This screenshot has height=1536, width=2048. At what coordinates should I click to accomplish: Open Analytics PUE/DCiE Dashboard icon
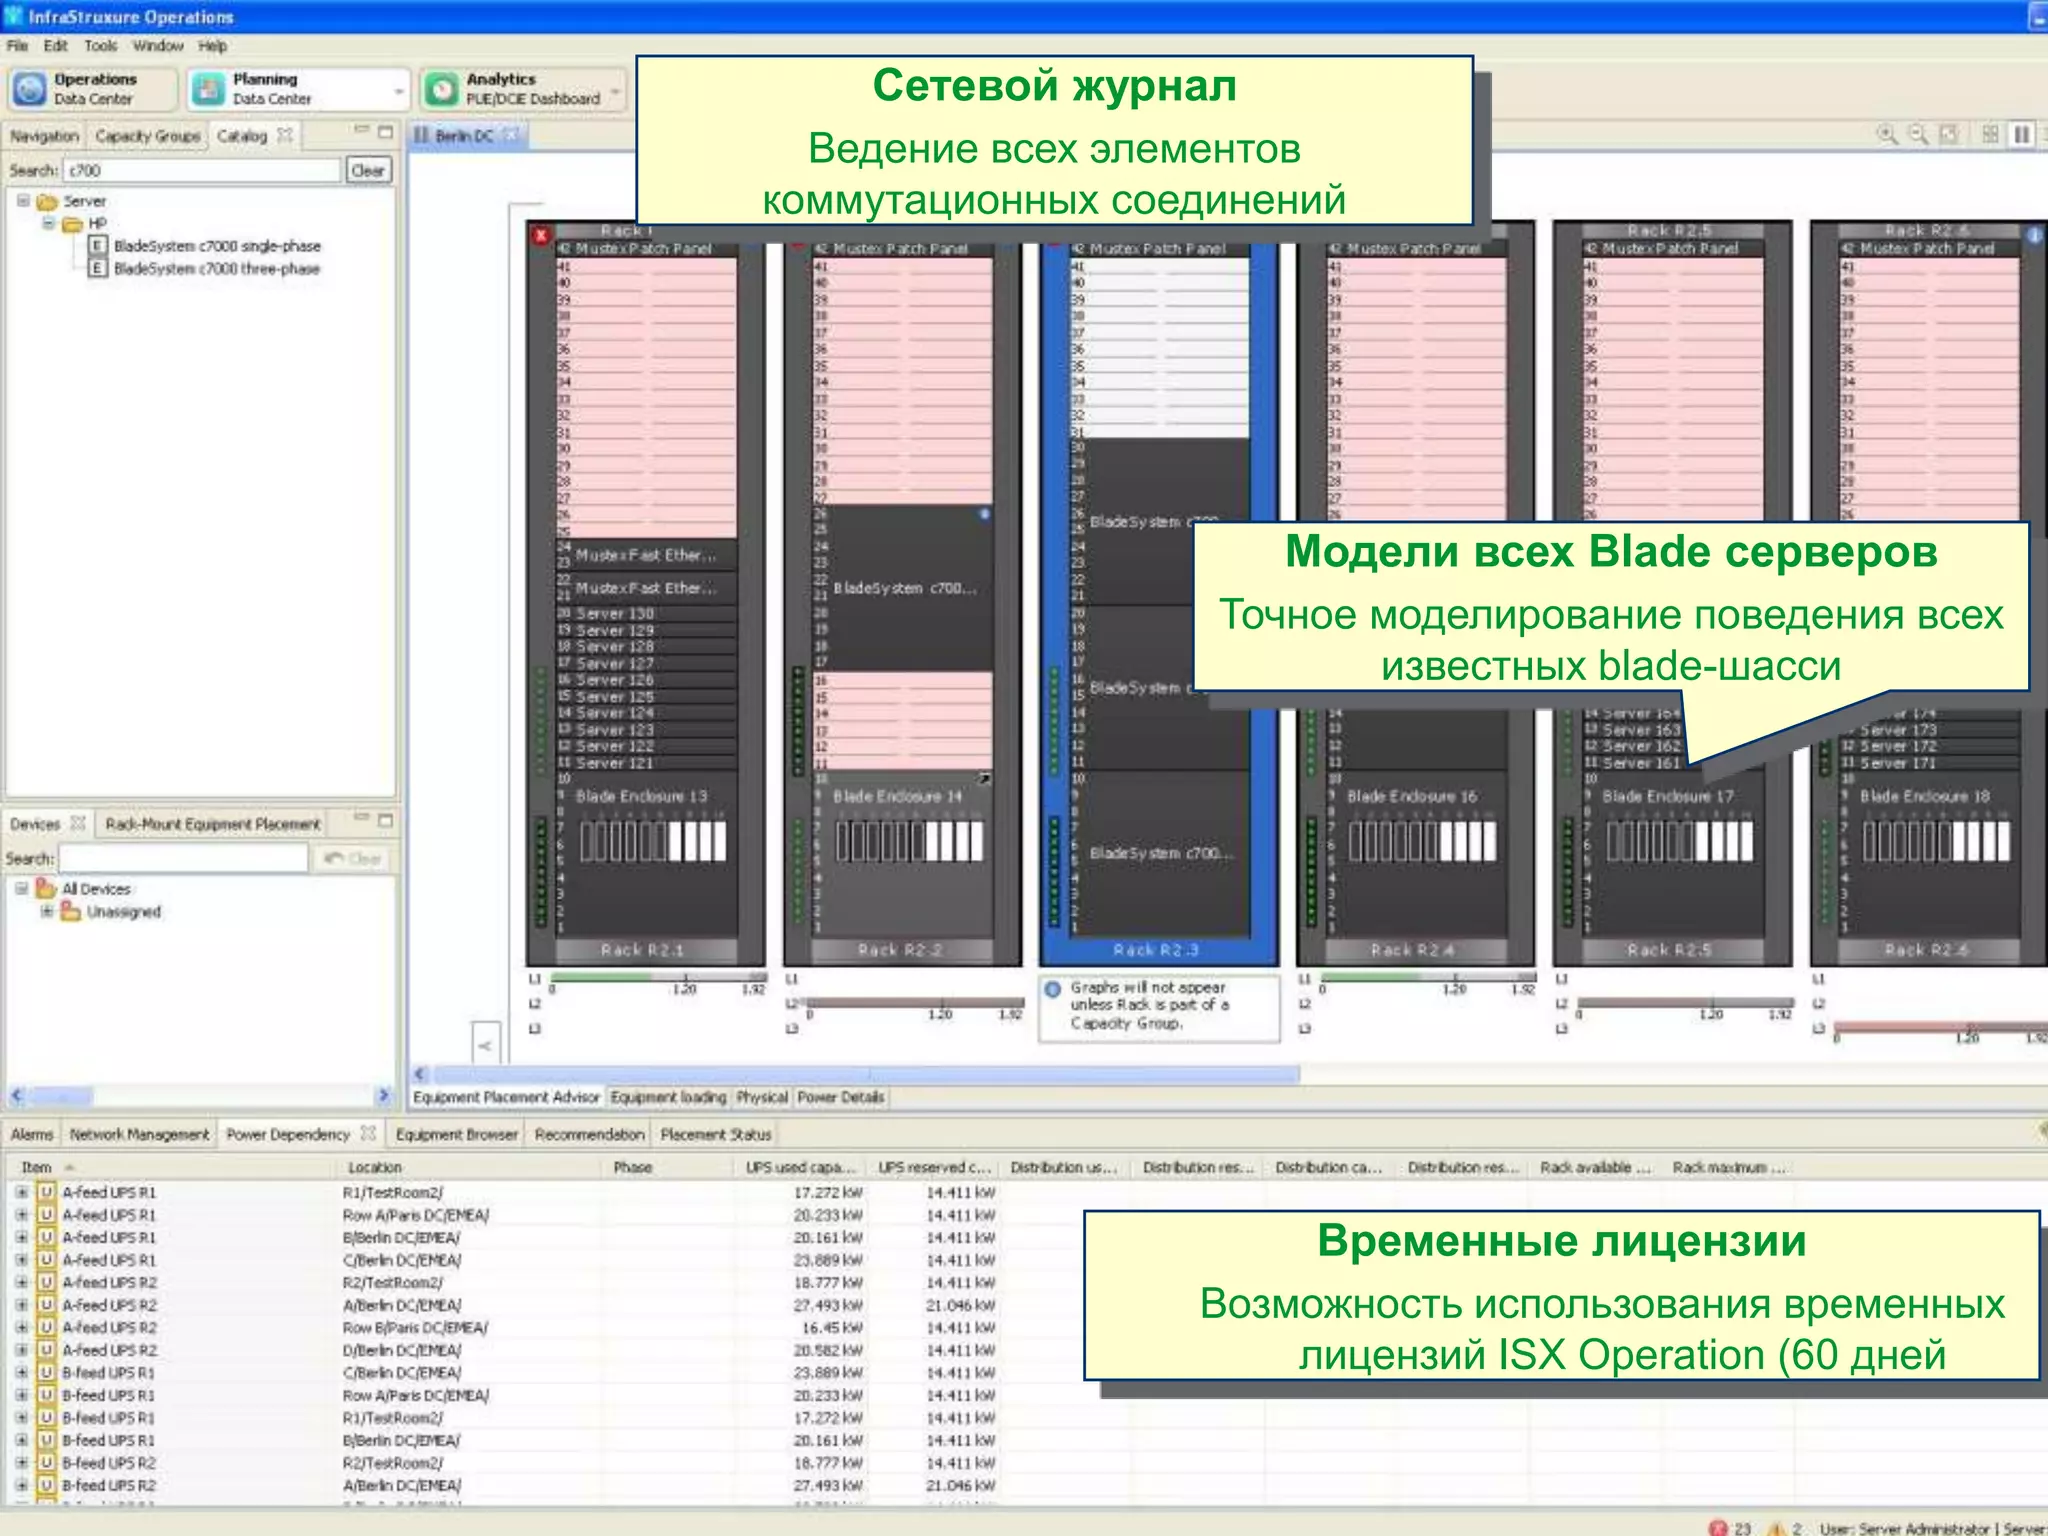441,89
